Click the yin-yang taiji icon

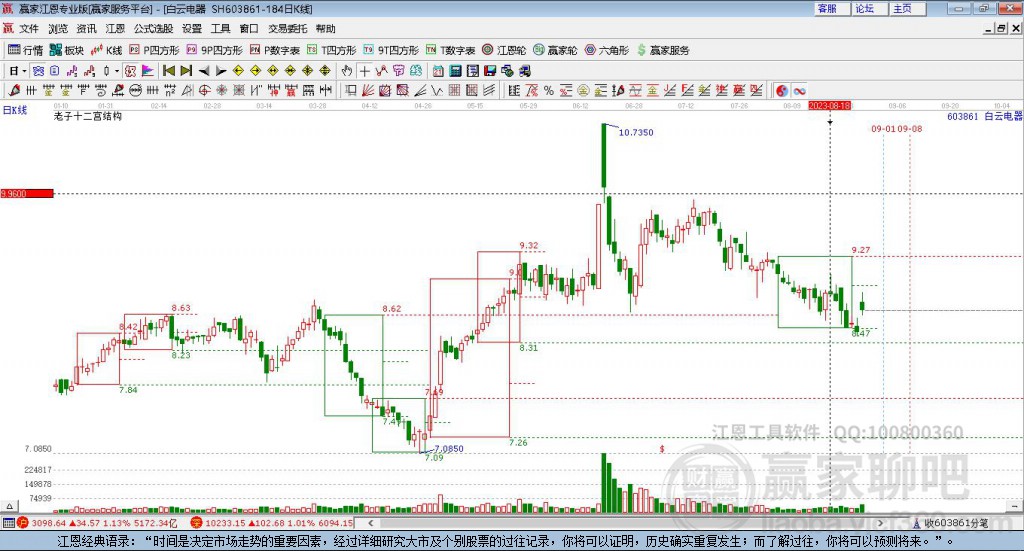782,91
